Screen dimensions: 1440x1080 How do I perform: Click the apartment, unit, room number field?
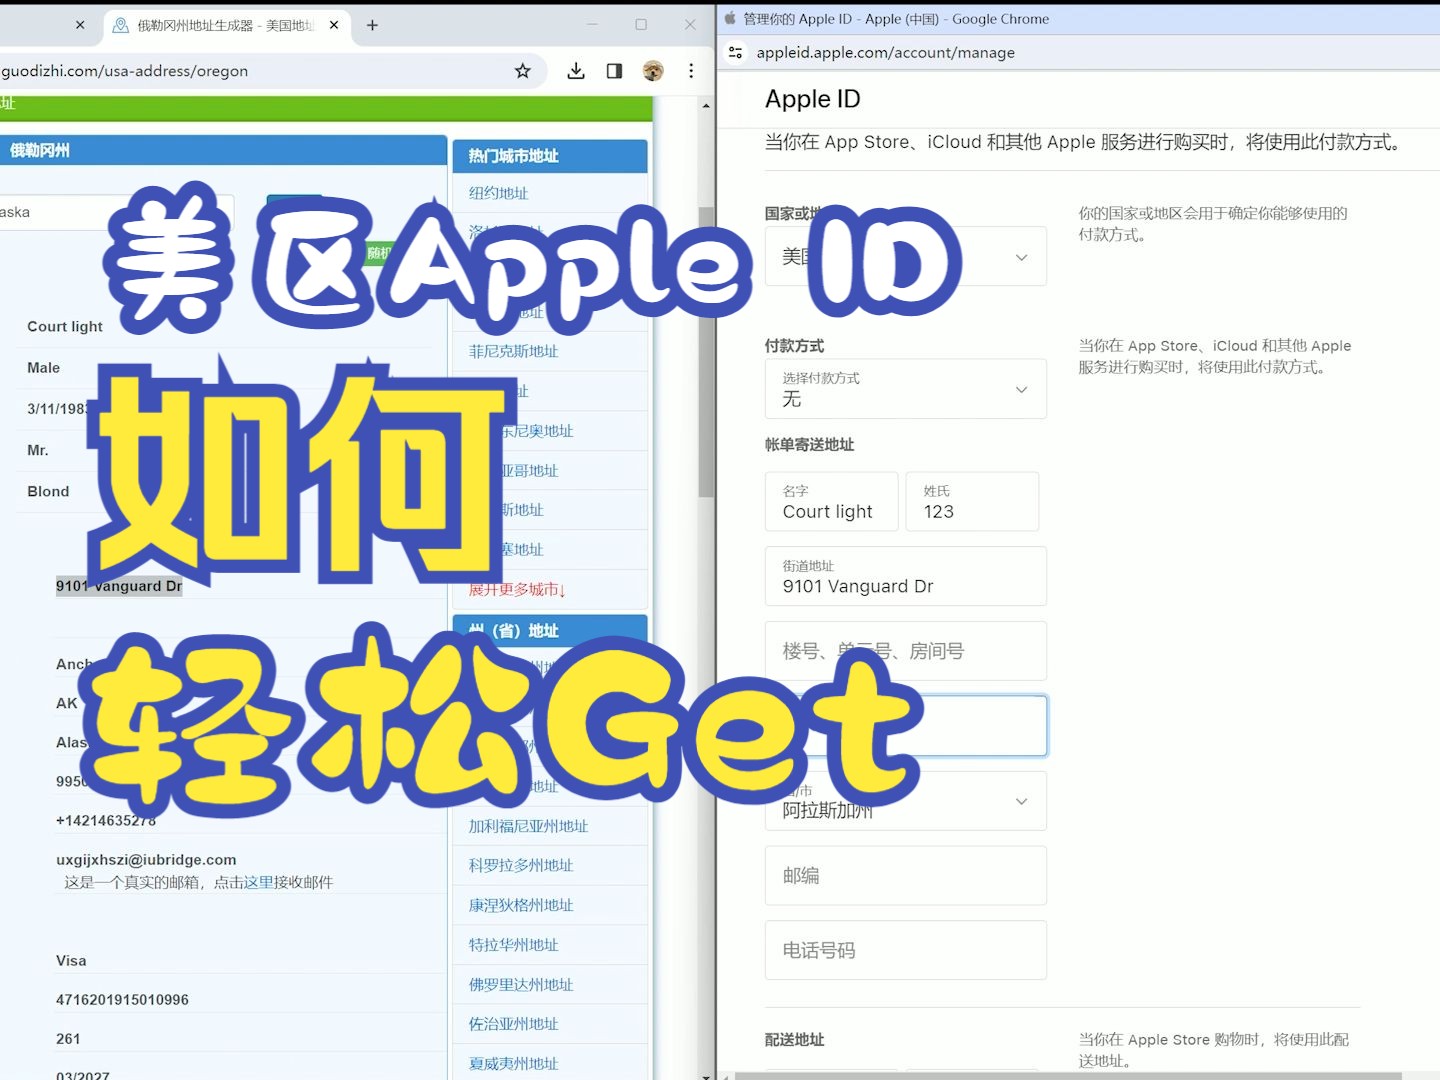(x=906, y=651)
